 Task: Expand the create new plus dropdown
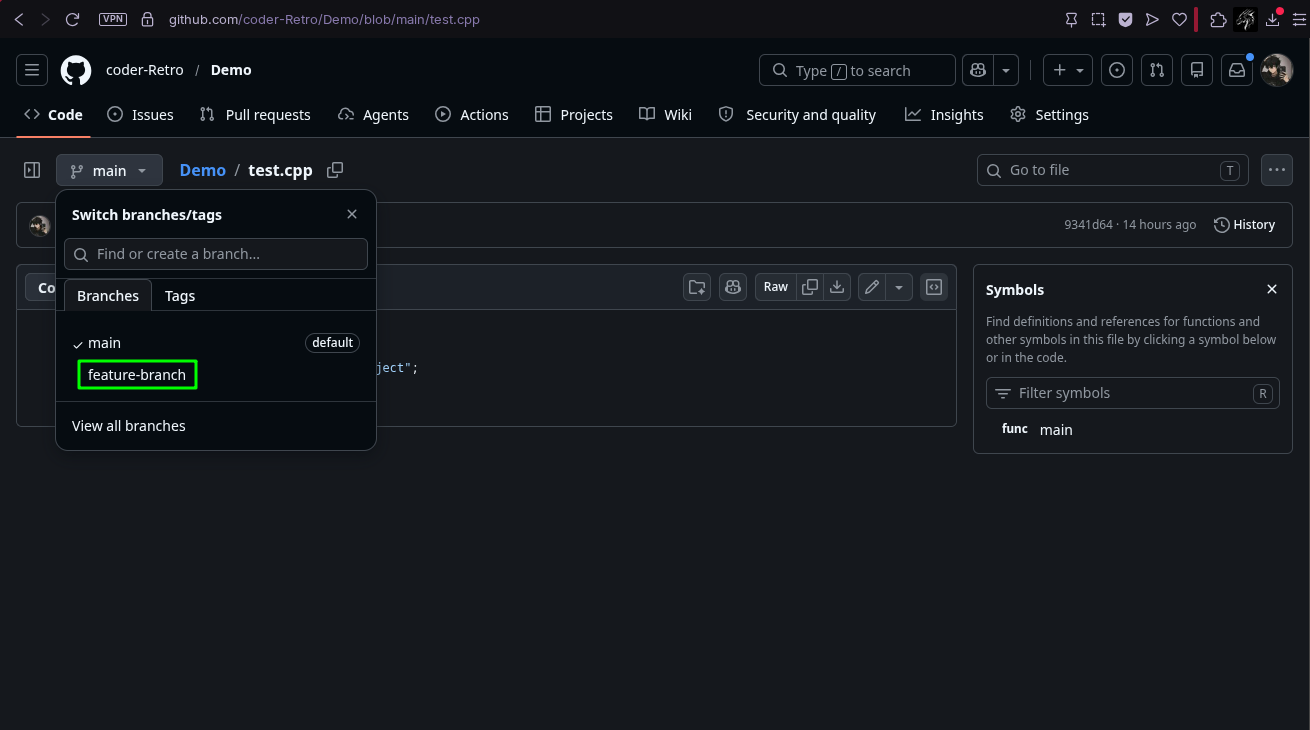pyautogui.click(x=1068, y=70)
